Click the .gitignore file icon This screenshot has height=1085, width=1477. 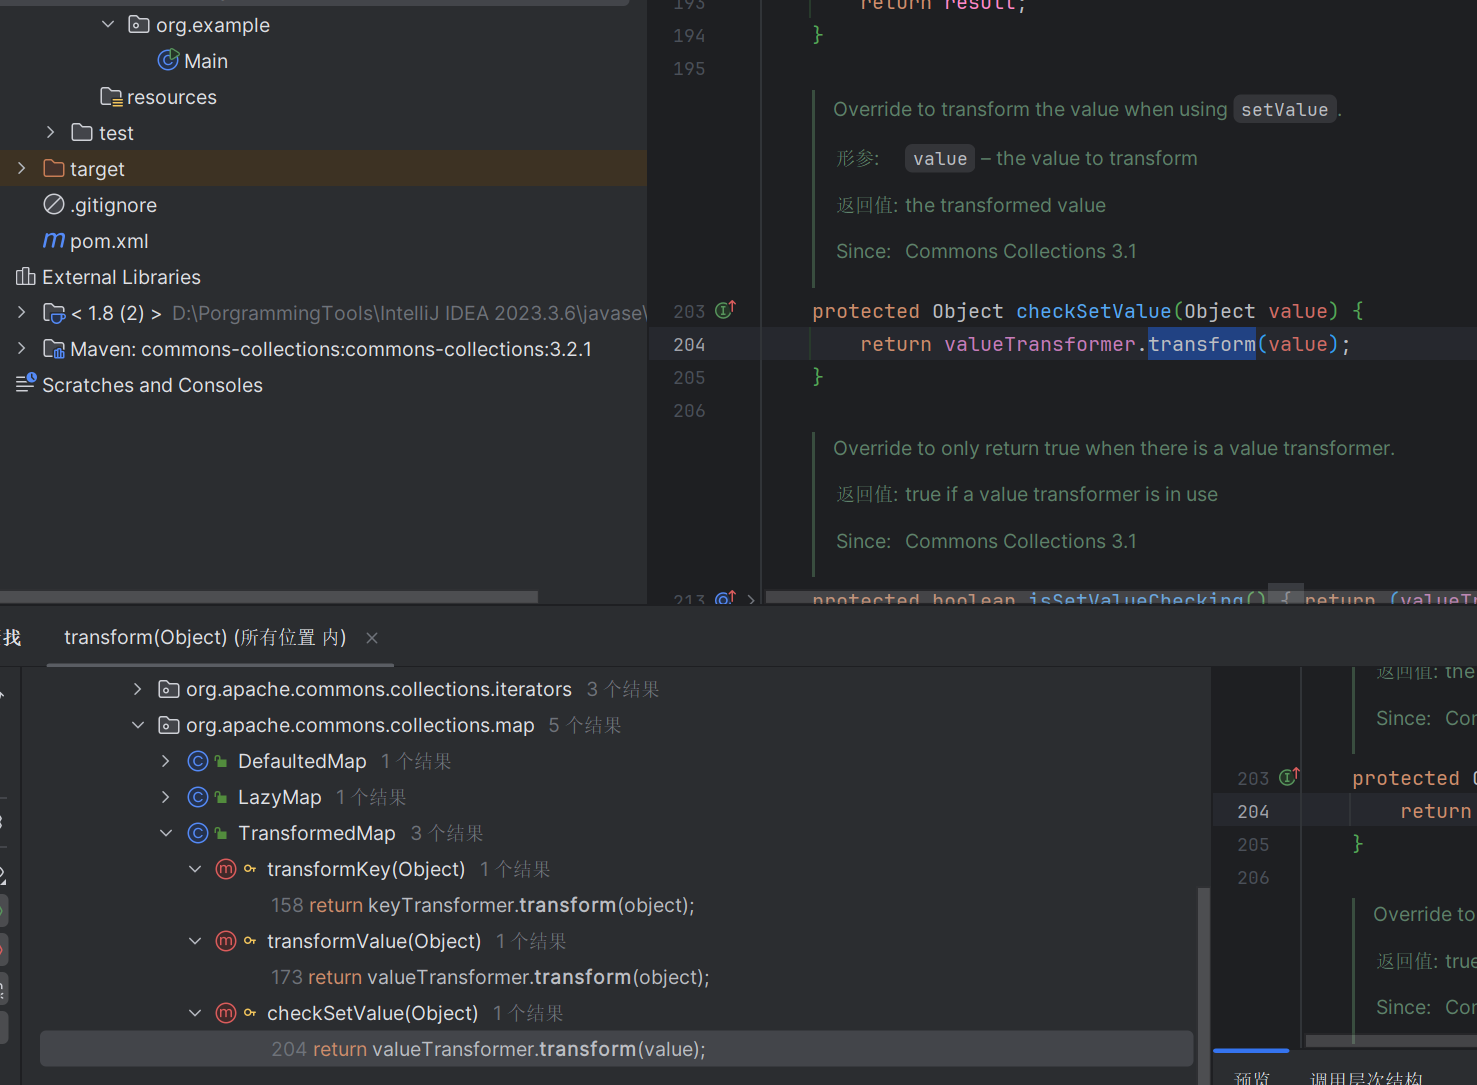[x=54, y=205]
